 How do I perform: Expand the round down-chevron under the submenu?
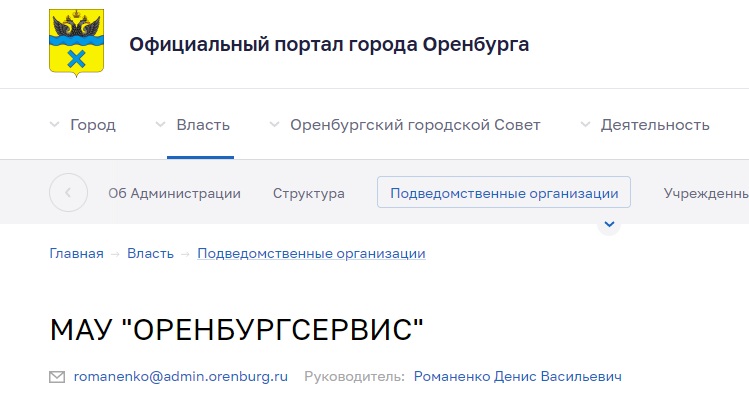(x=608, y=225)
